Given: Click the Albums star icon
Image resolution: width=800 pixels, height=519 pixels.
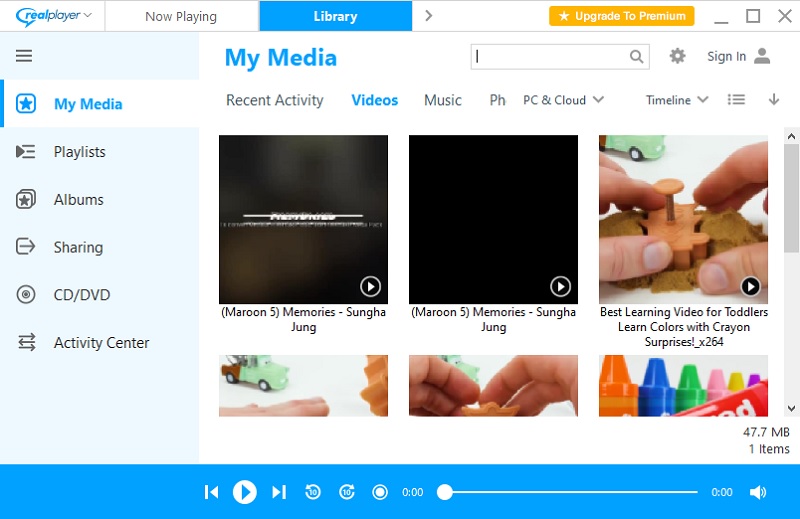Looking at the screenshot, I should [x=26, y=200].
